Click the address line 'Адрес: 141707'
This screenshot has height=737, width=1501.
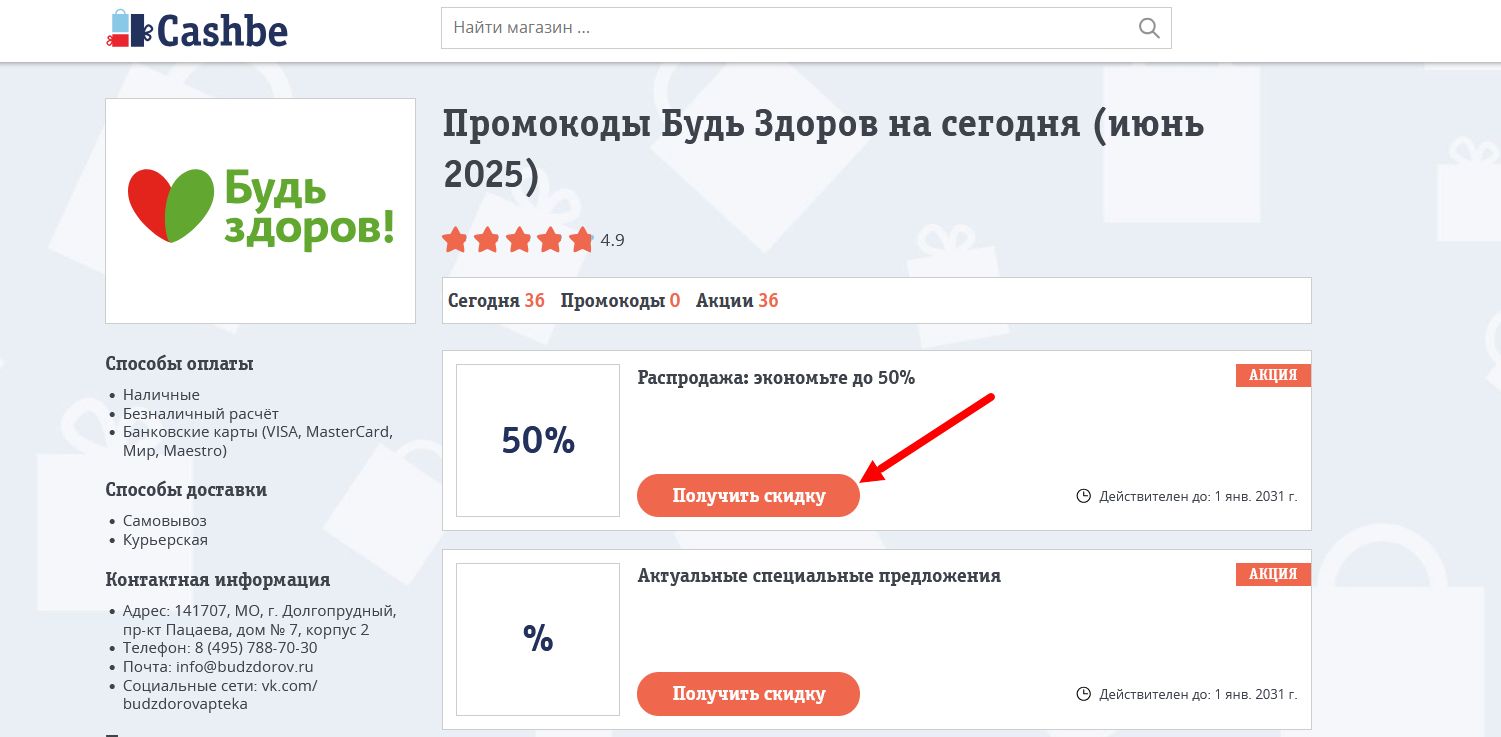(x=260, y=620)
